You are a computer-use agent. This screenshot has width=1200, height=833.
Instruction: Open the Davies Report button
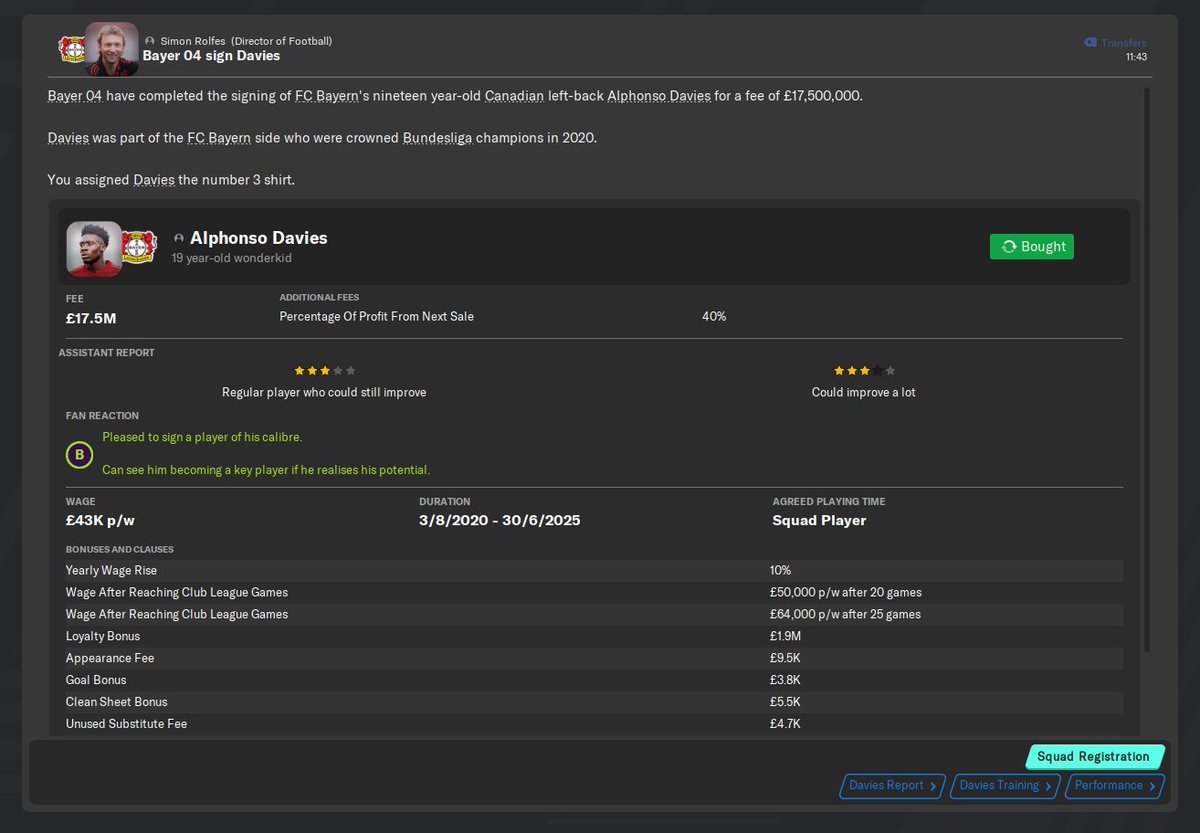pos(892,786)
